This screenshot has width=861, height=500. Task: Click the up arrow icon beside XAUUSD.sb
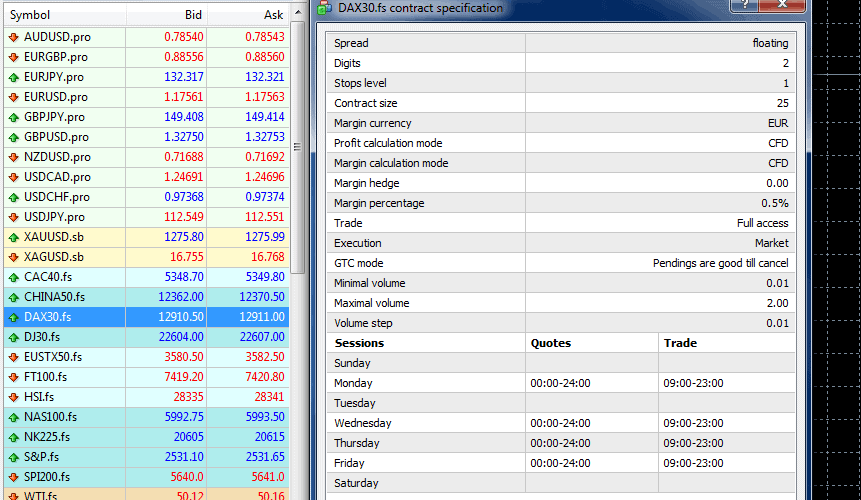[x=14, y=237]
